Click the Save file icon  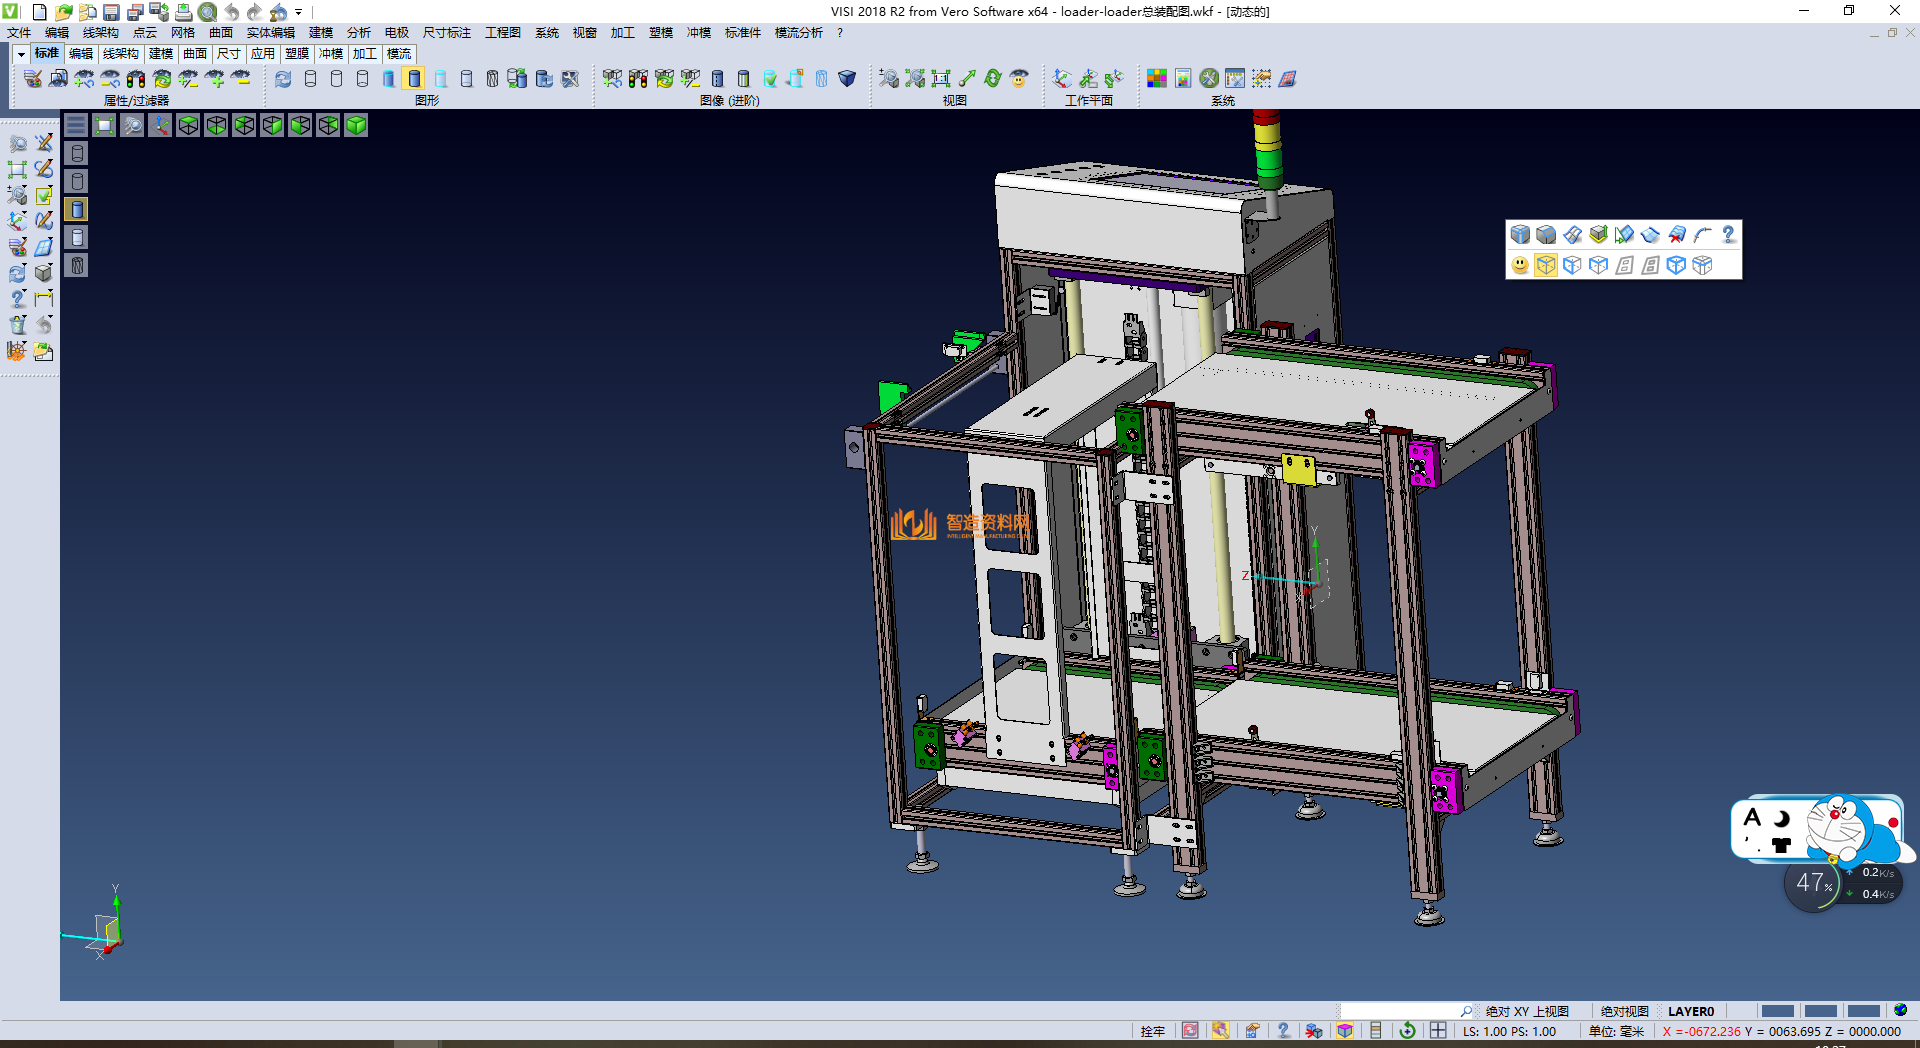[x=111, y=12]
